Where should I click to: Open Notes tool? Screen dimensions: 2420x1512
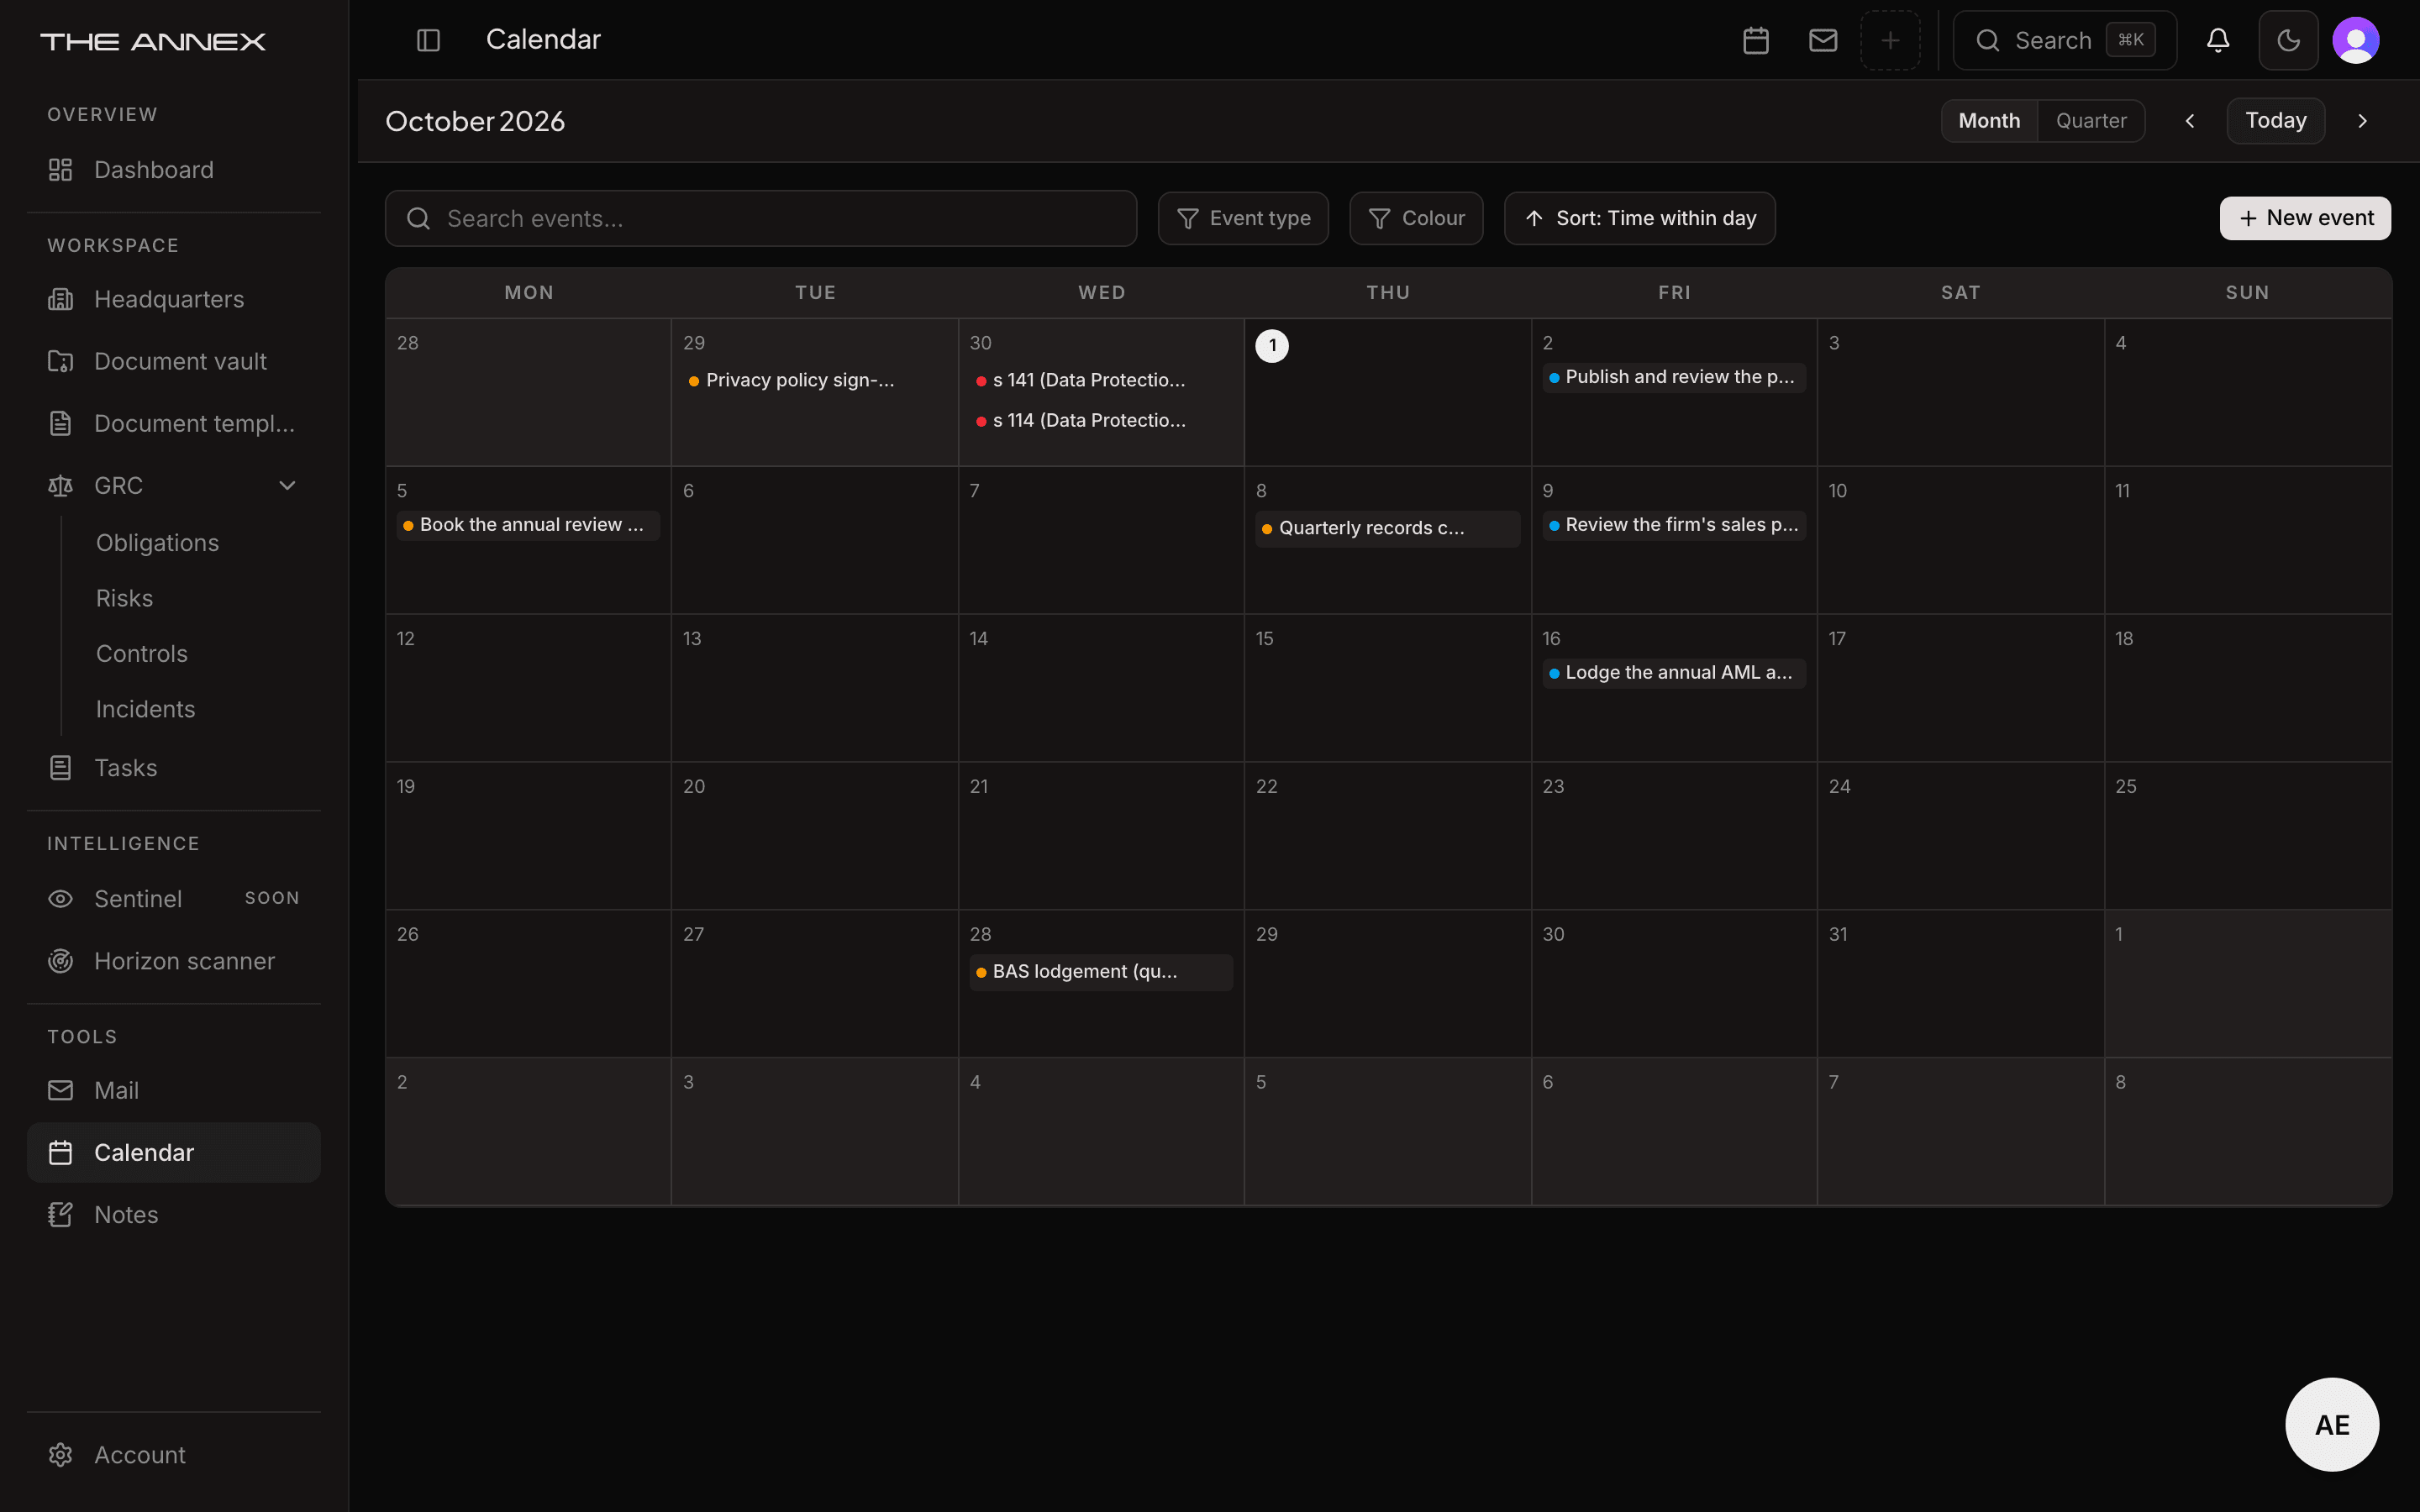173,1215
